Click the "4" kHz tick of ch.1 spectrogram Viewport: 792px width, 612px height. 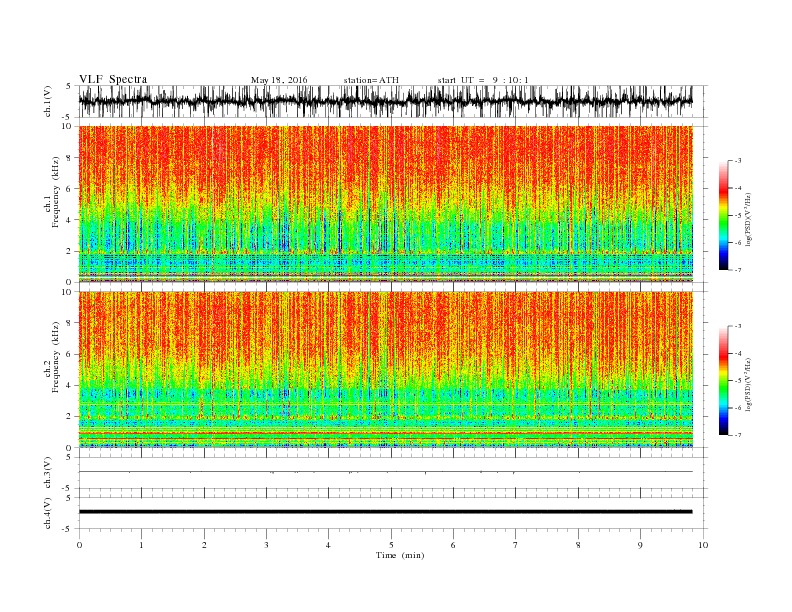click(70, 220)
